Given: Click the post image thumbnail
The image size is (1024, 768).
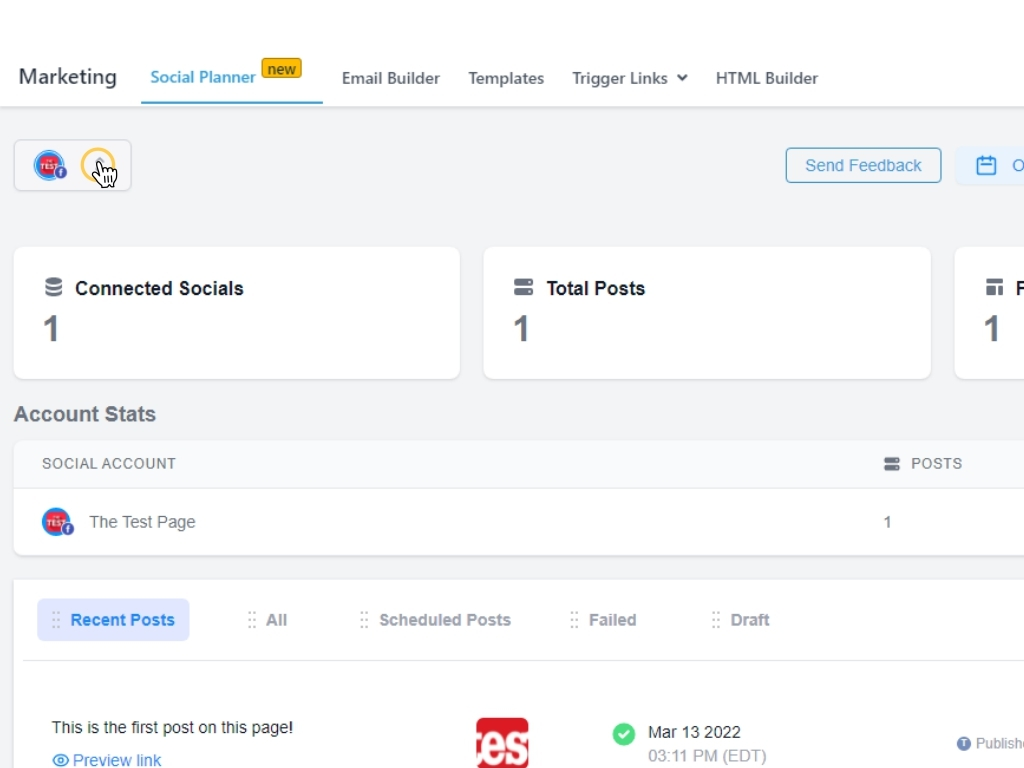Looking at the screenshot, I should tap(502, 743).
